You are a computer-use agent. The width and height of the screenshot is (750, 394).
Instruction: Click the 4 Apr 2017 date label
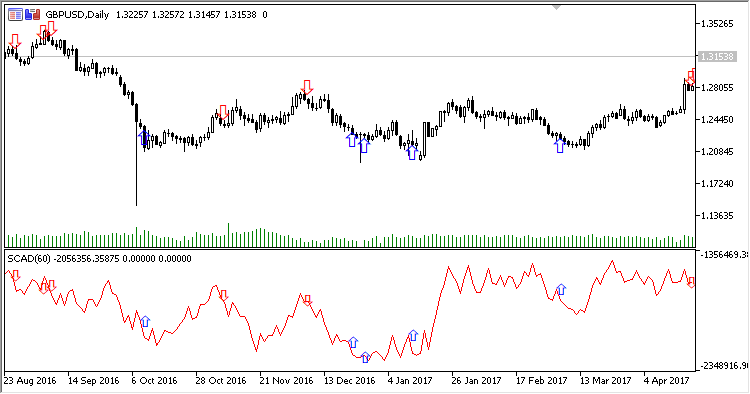(x=666, y=381)
